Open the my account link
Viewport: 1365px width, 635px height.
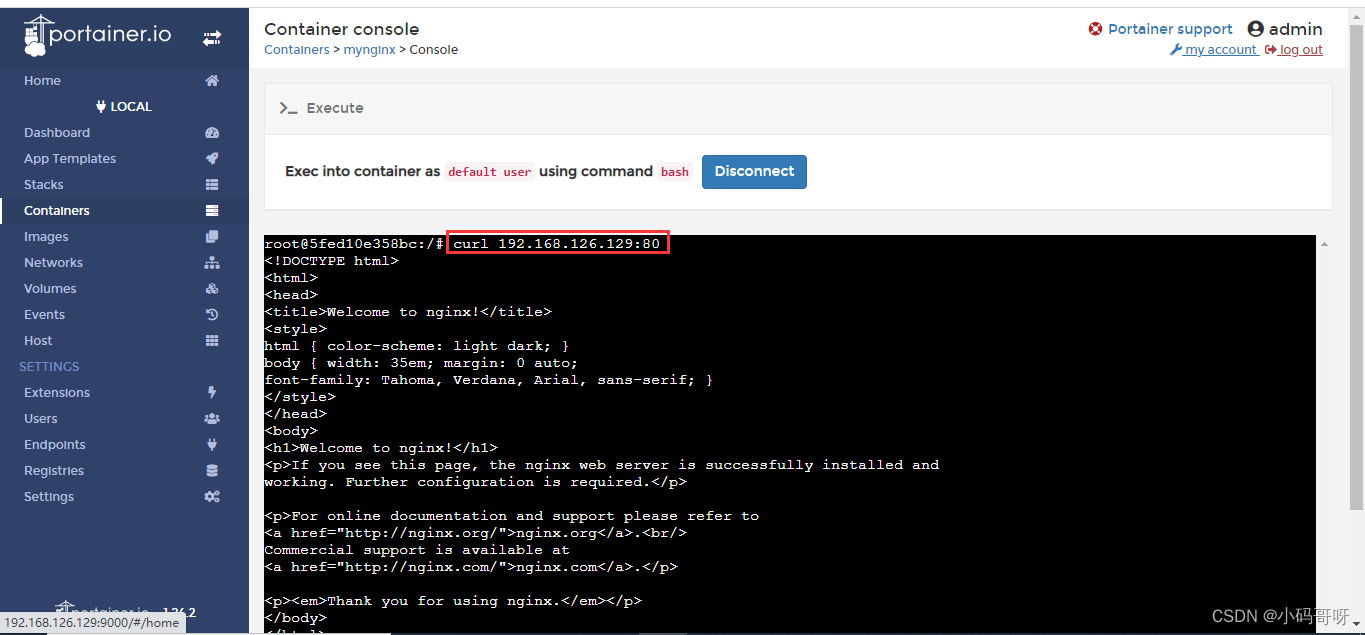(x=1214, y=50)
